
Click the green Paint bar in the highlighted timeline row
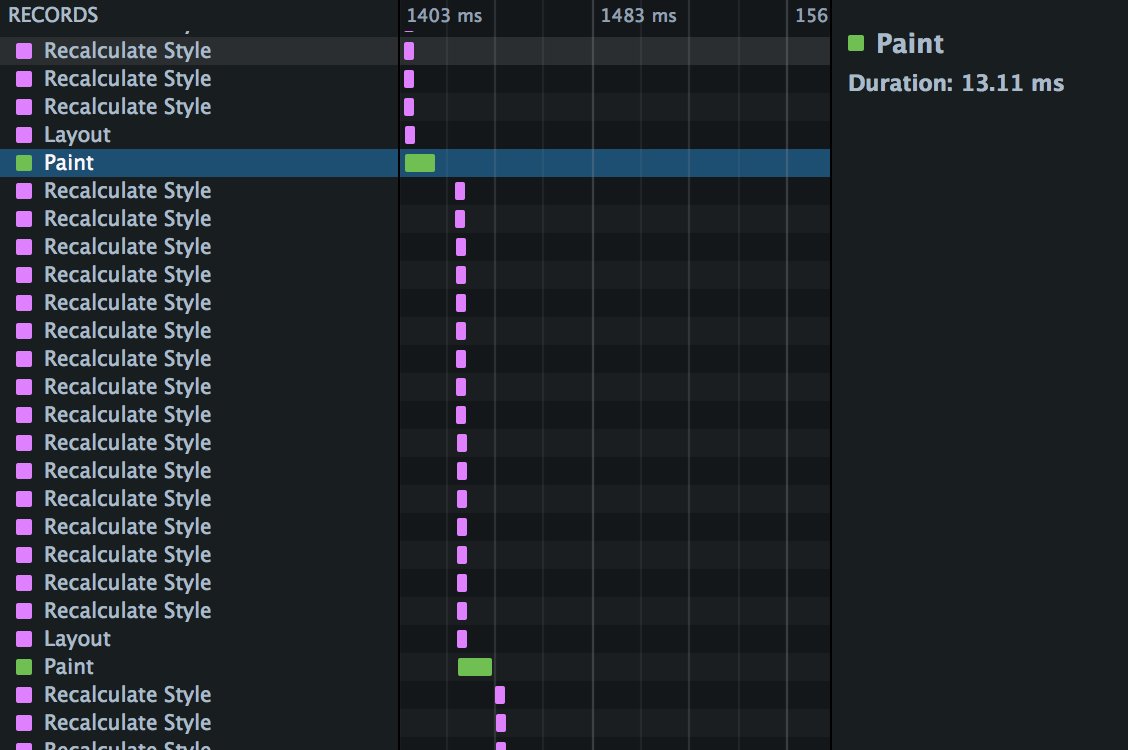pos(420,163)
